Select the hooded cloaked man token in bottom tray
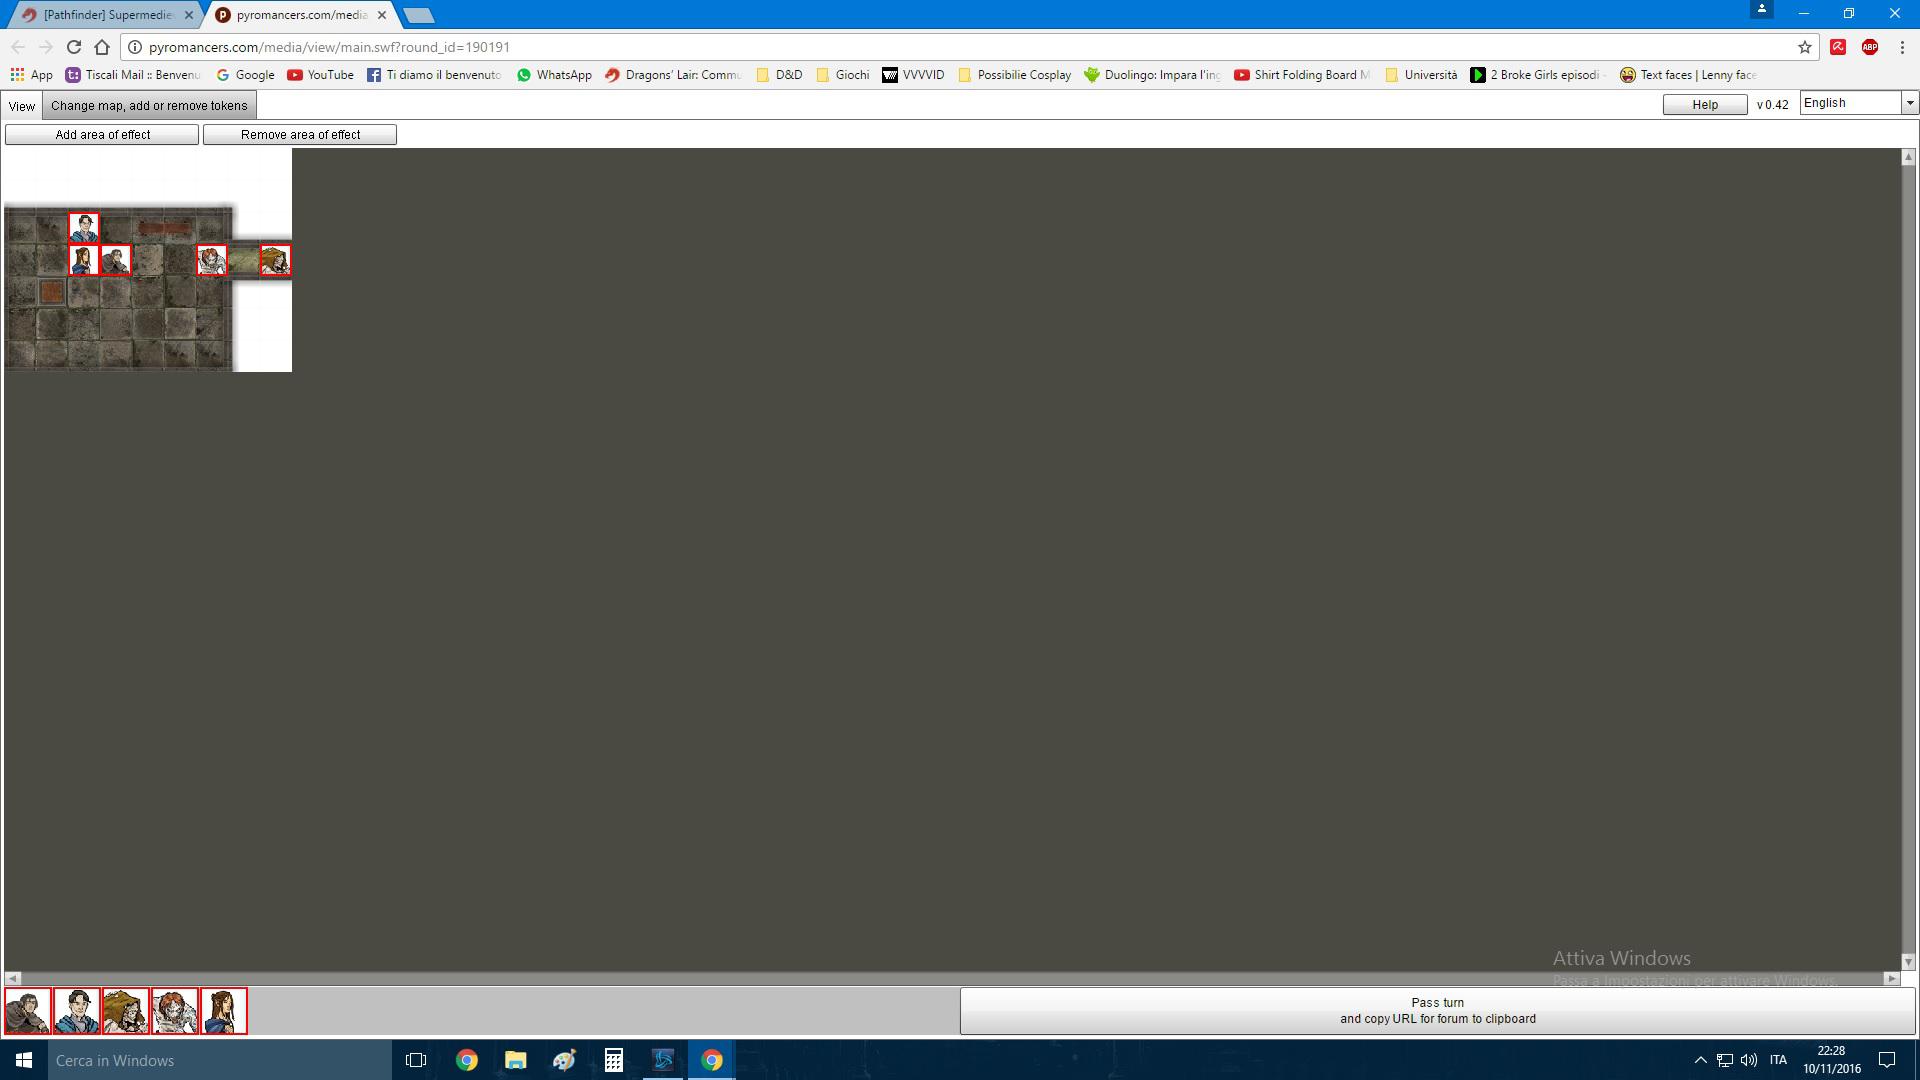1920x1080 pixels. point(28,1011)
